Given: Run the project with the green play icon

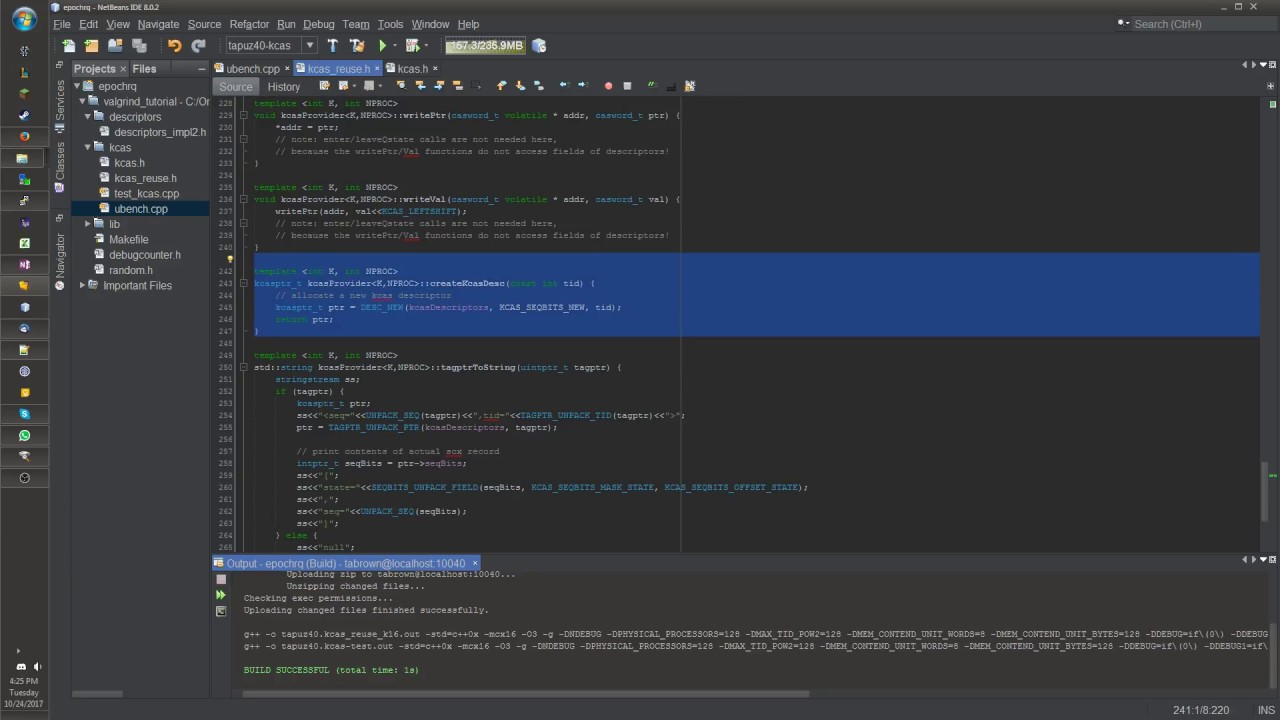Looking at the screenshot, I should (x=382, y=46).
